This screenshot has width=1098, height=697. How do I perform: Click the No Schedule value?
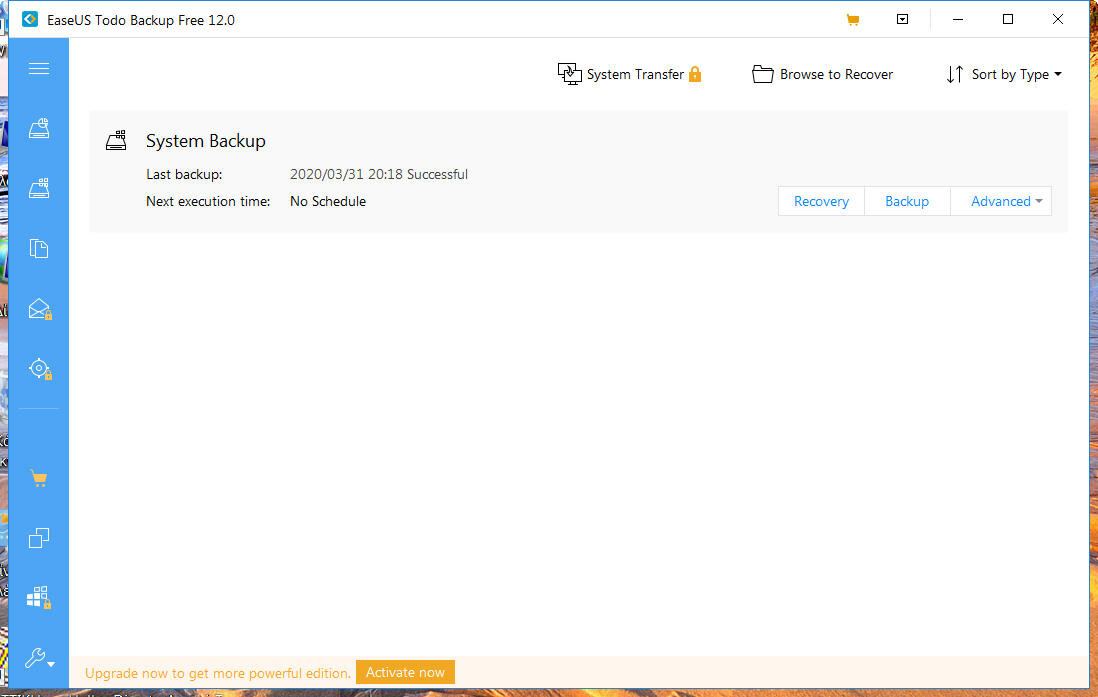pyautogui.click(x=328, y=201)
